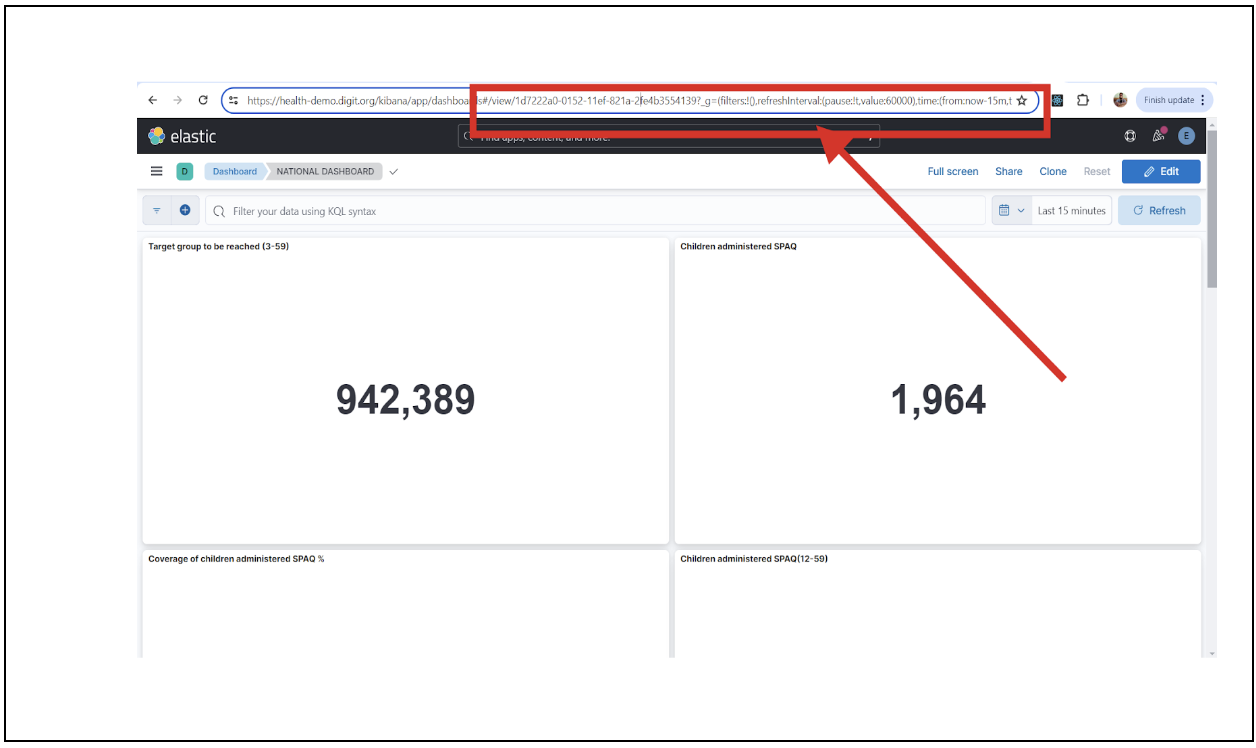Viewport: 1256px width, 748px height.
Task: Go to the Dashboard breadcrumb
Action: pos(234,171)
